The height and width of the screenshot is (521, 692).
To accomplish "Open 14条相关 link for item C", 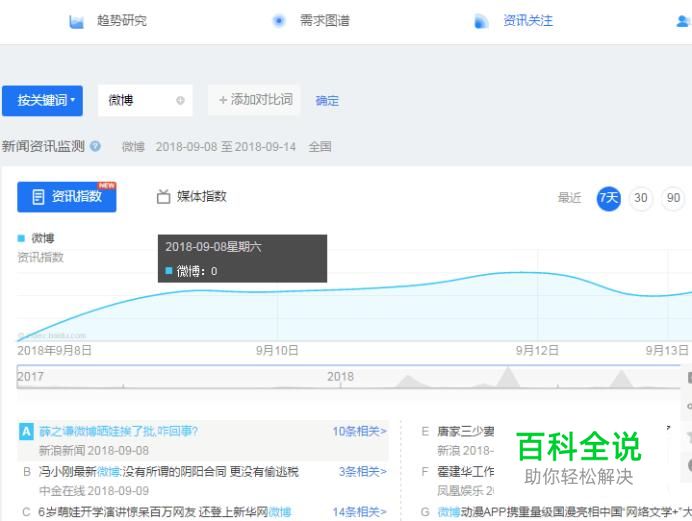I will click(359, 512).
